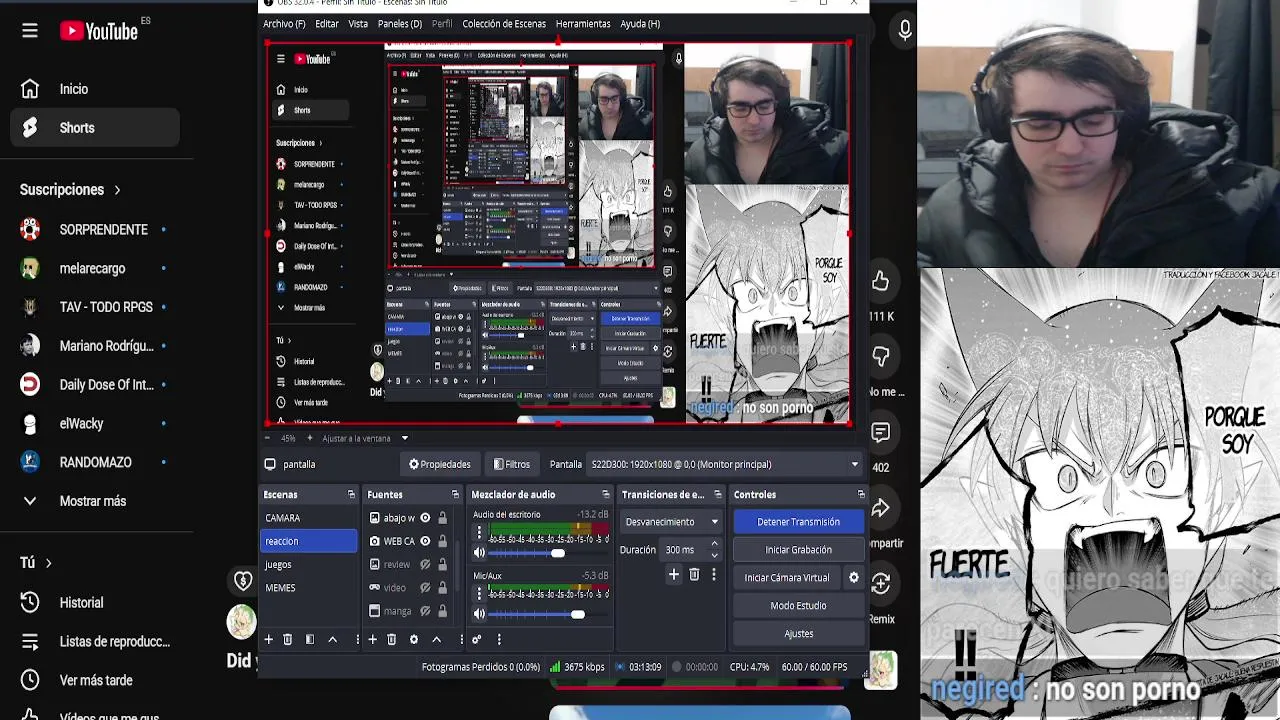Add a new source in Fuentes
Screen dimensions: 1280x720
pyautogui.click(x=372, y=639)
